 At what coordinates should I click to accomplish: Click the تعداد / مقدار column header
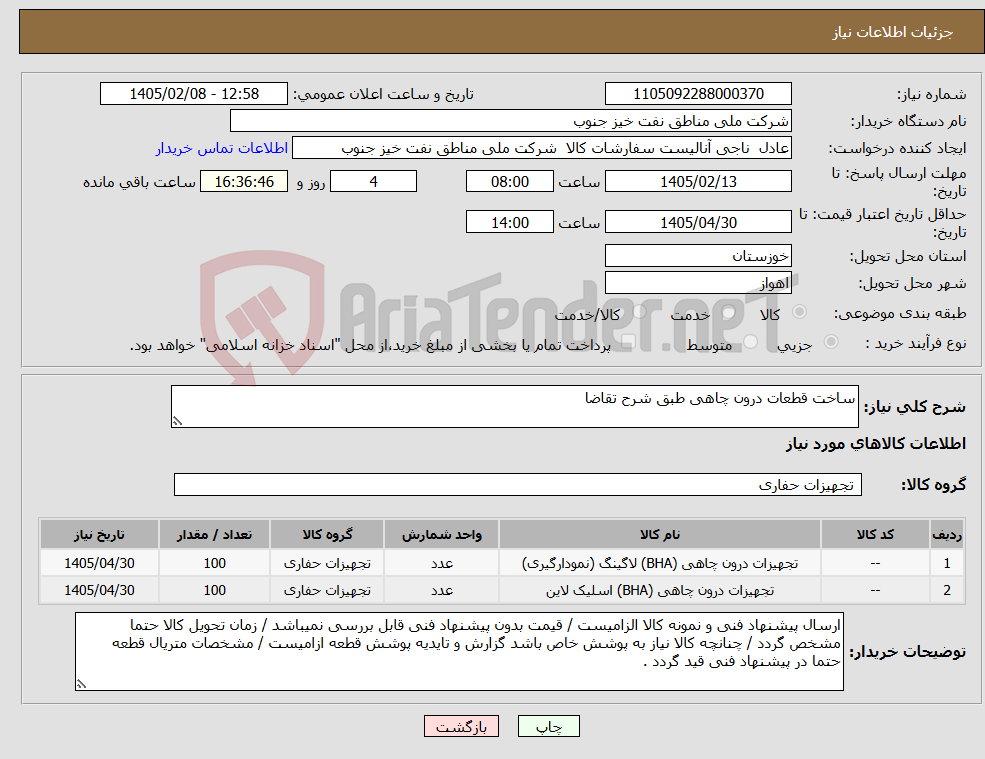214,535
